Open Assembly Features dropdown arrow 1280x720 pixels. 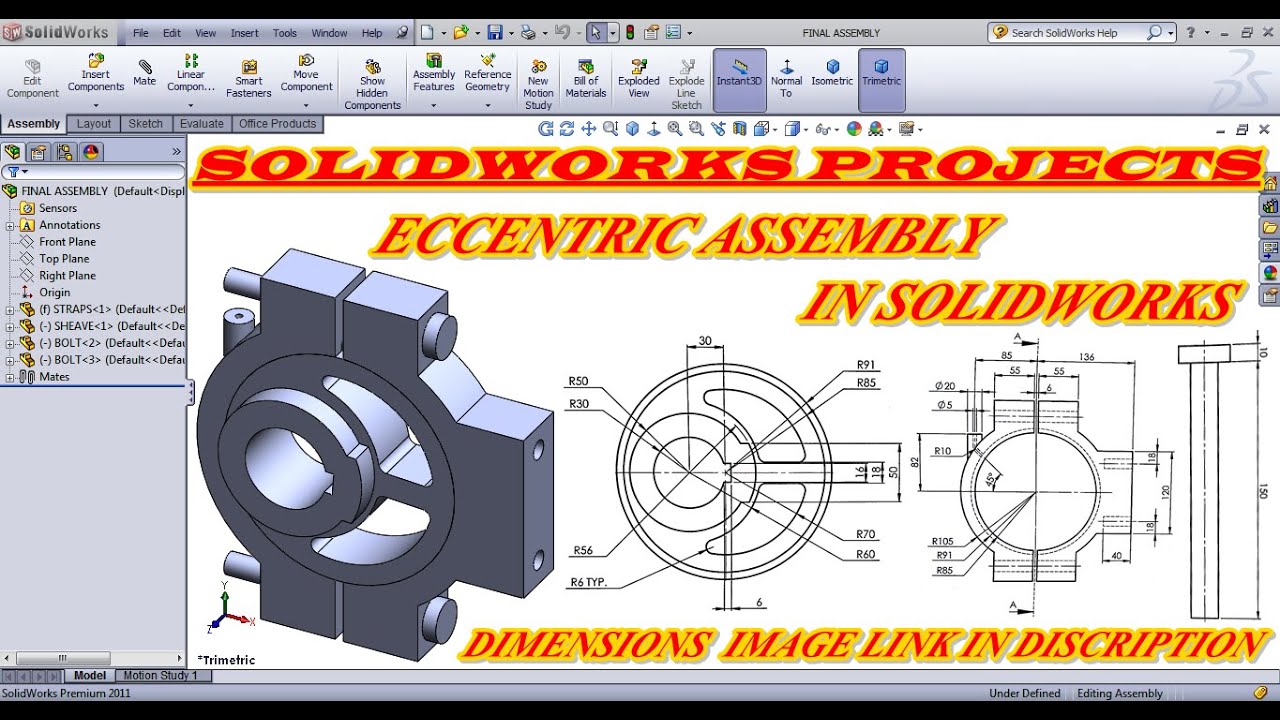(x=434, y=105)
